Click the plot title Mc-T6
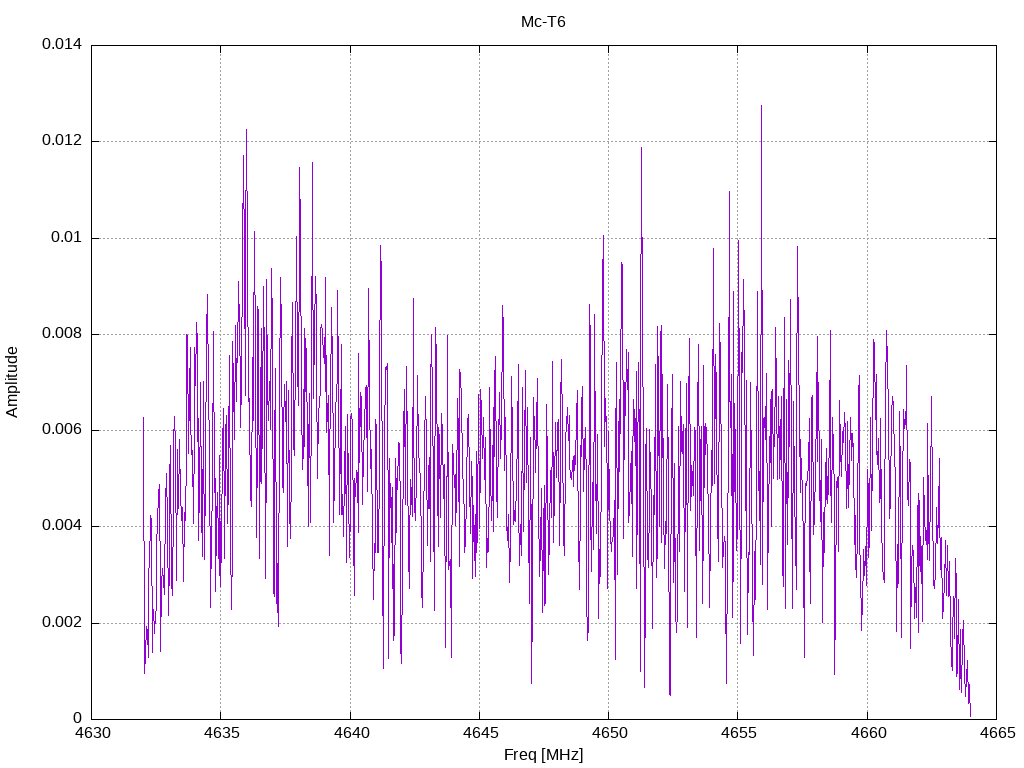Screen dimensions: 1024x768 click(543, 22)
